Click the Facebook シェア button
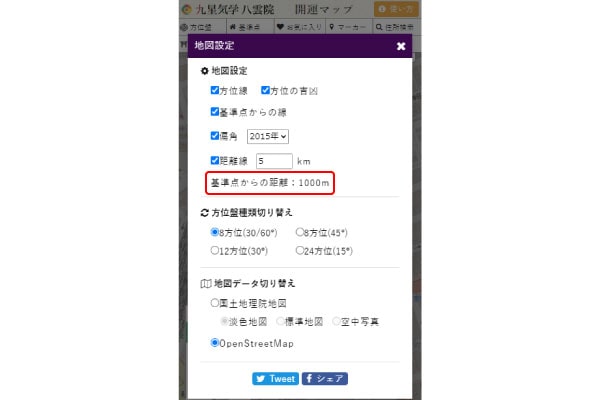The width and height of the screenshot is (600, 400). [x=325, y=379]
